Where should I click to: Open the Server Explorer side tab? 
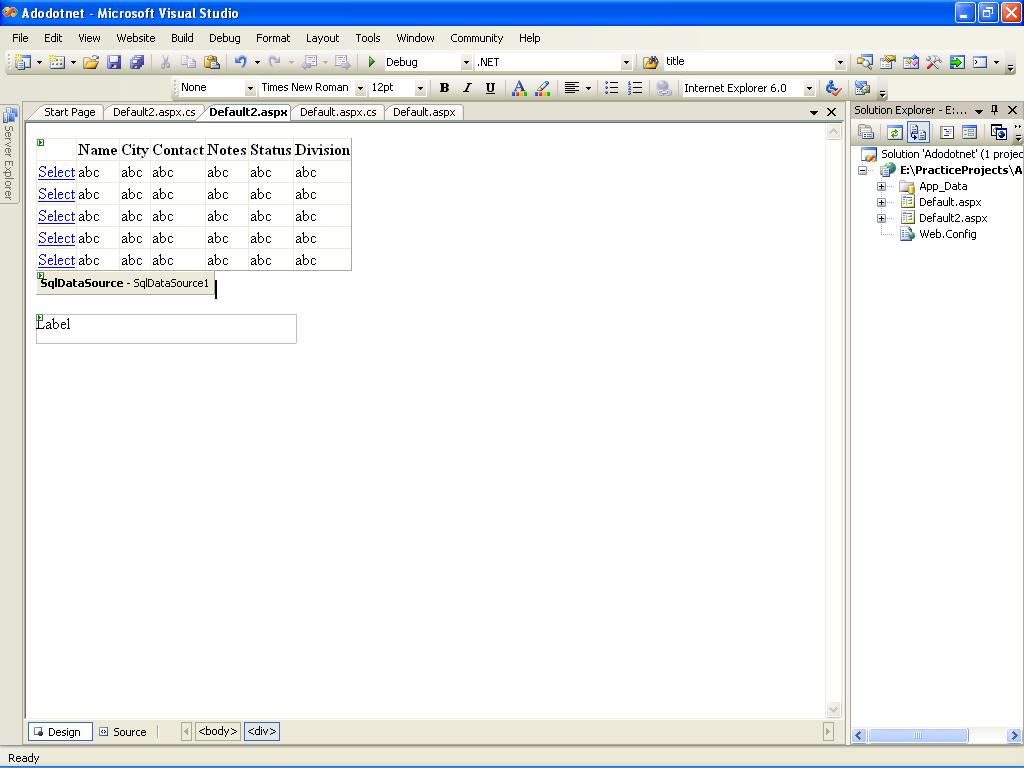tap(9, 153)
